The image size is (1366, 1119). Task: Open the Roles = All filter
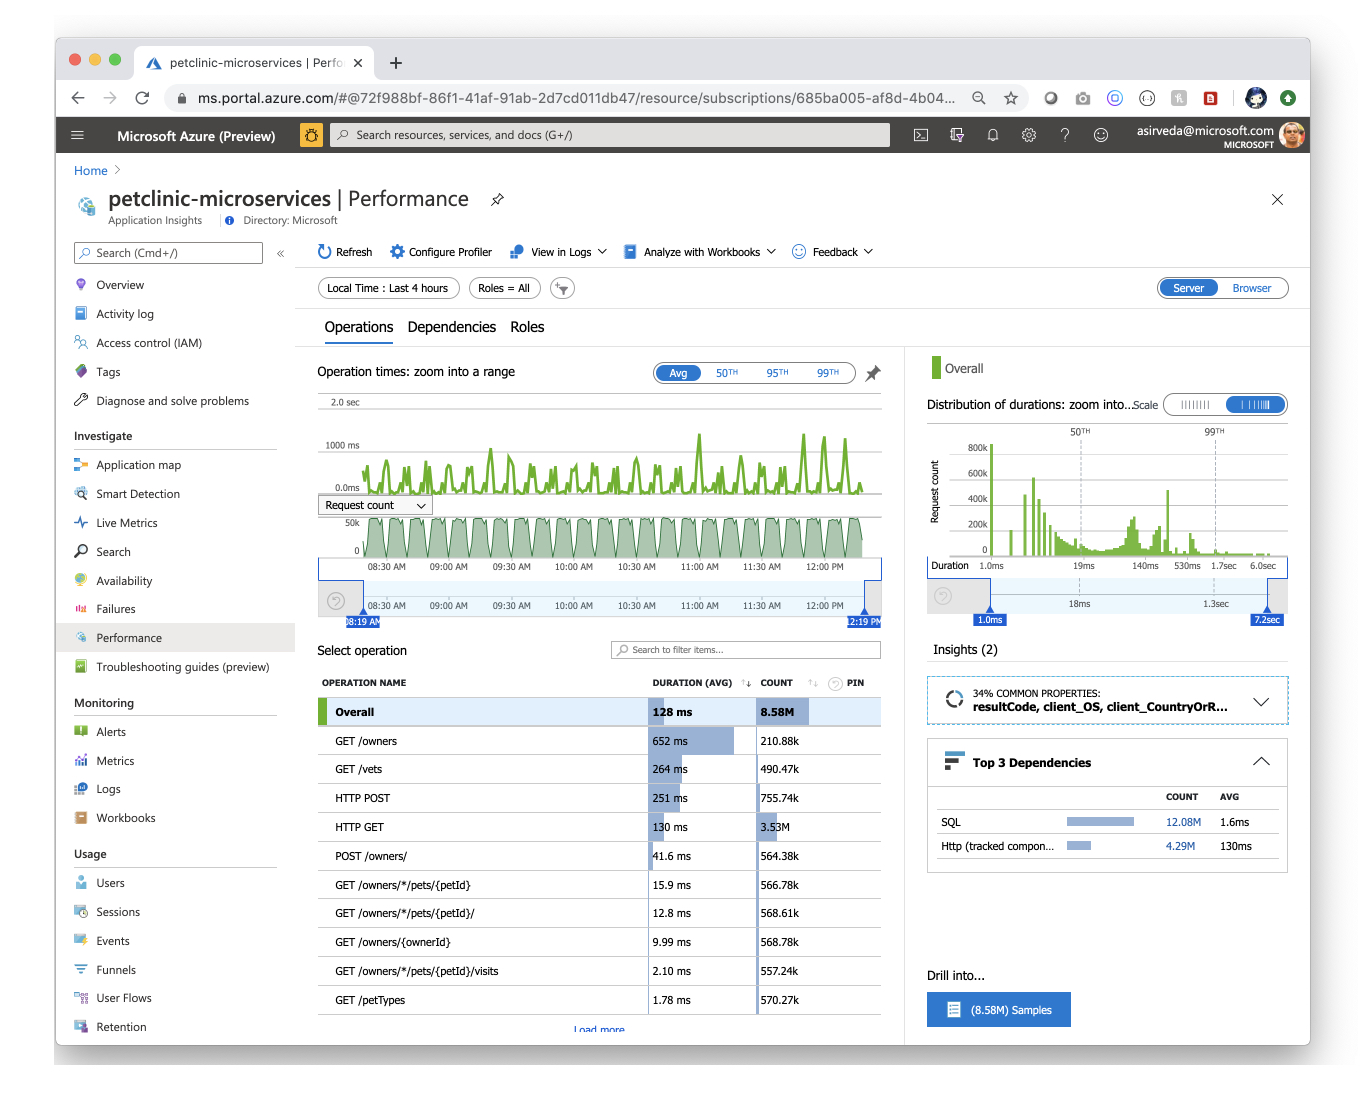point(504,288)
